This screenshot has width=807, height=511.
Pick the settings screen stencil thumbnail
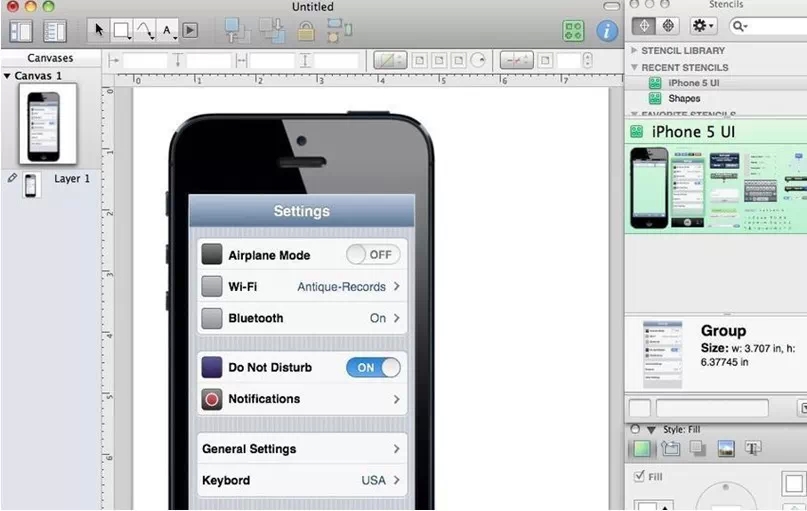[688, 188]
